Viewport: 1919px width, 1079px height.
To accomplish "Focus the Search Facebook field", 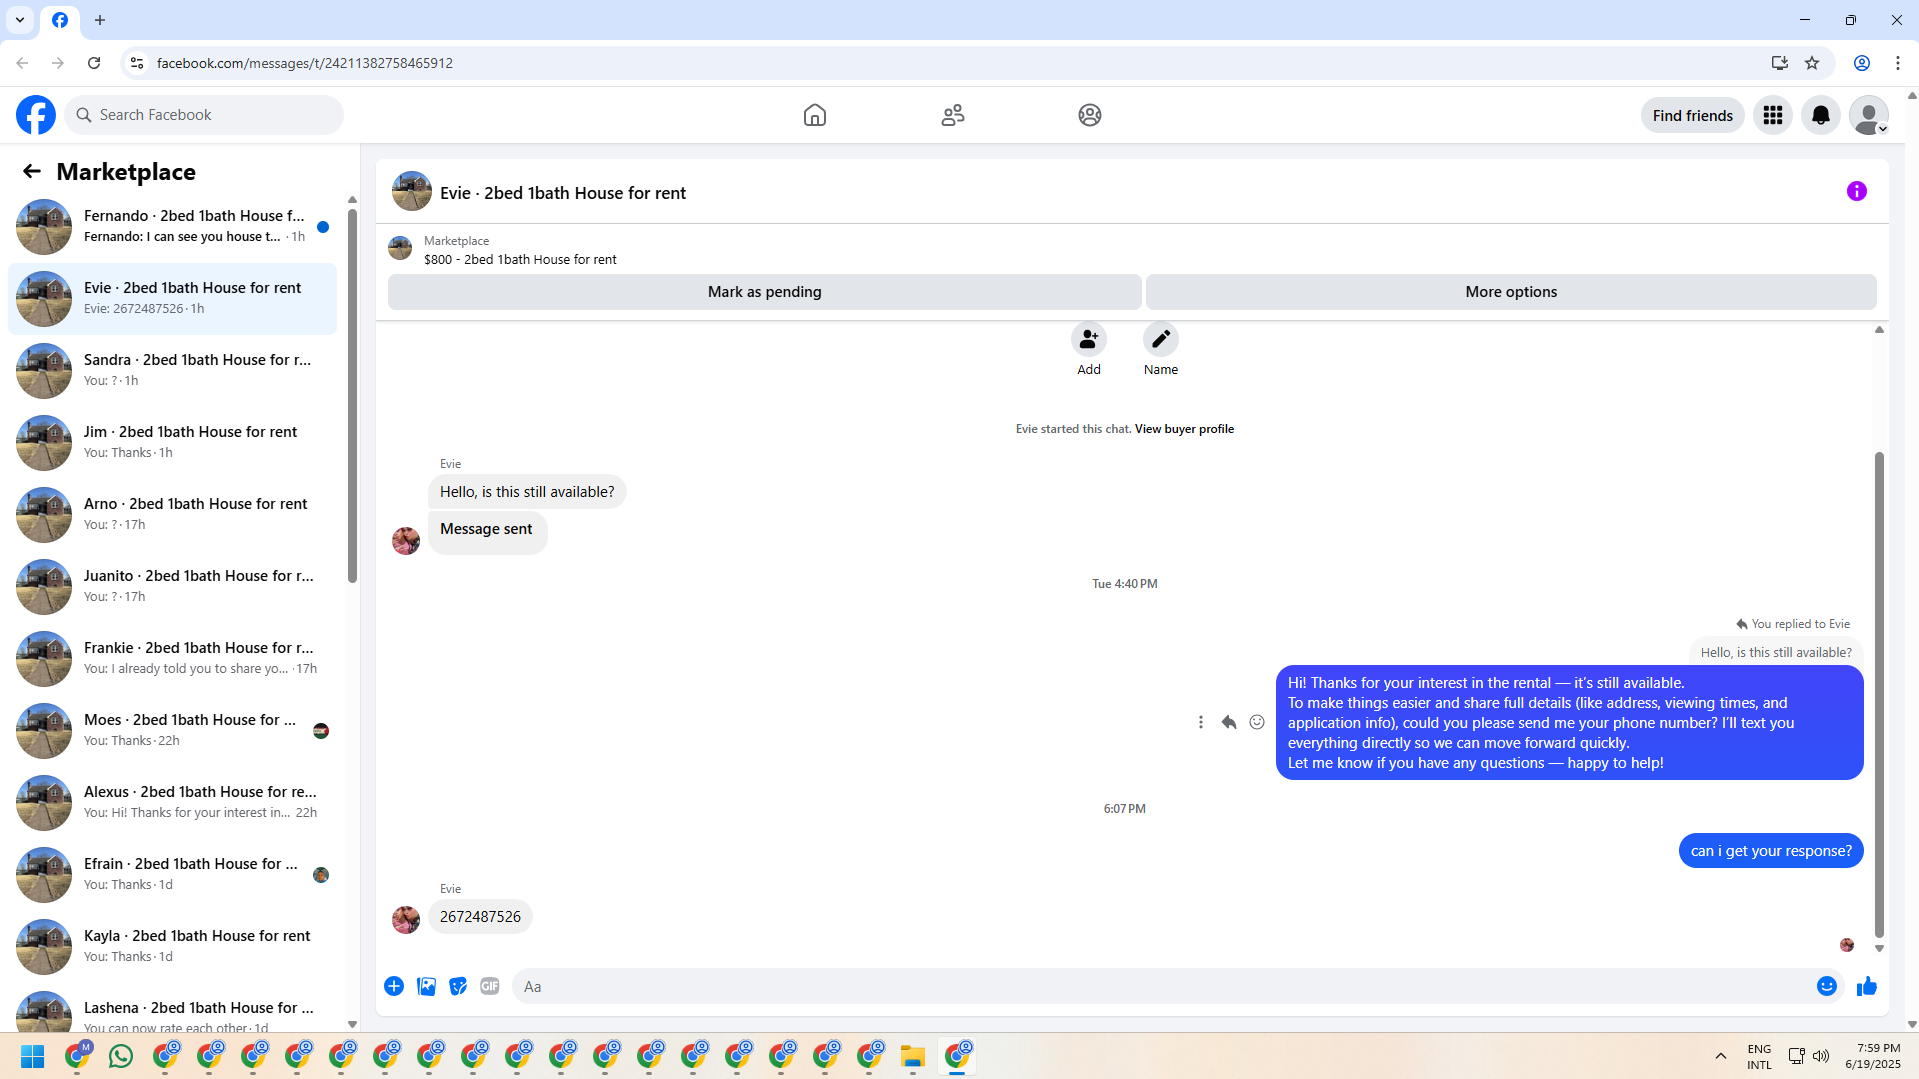I will point(204,115).
